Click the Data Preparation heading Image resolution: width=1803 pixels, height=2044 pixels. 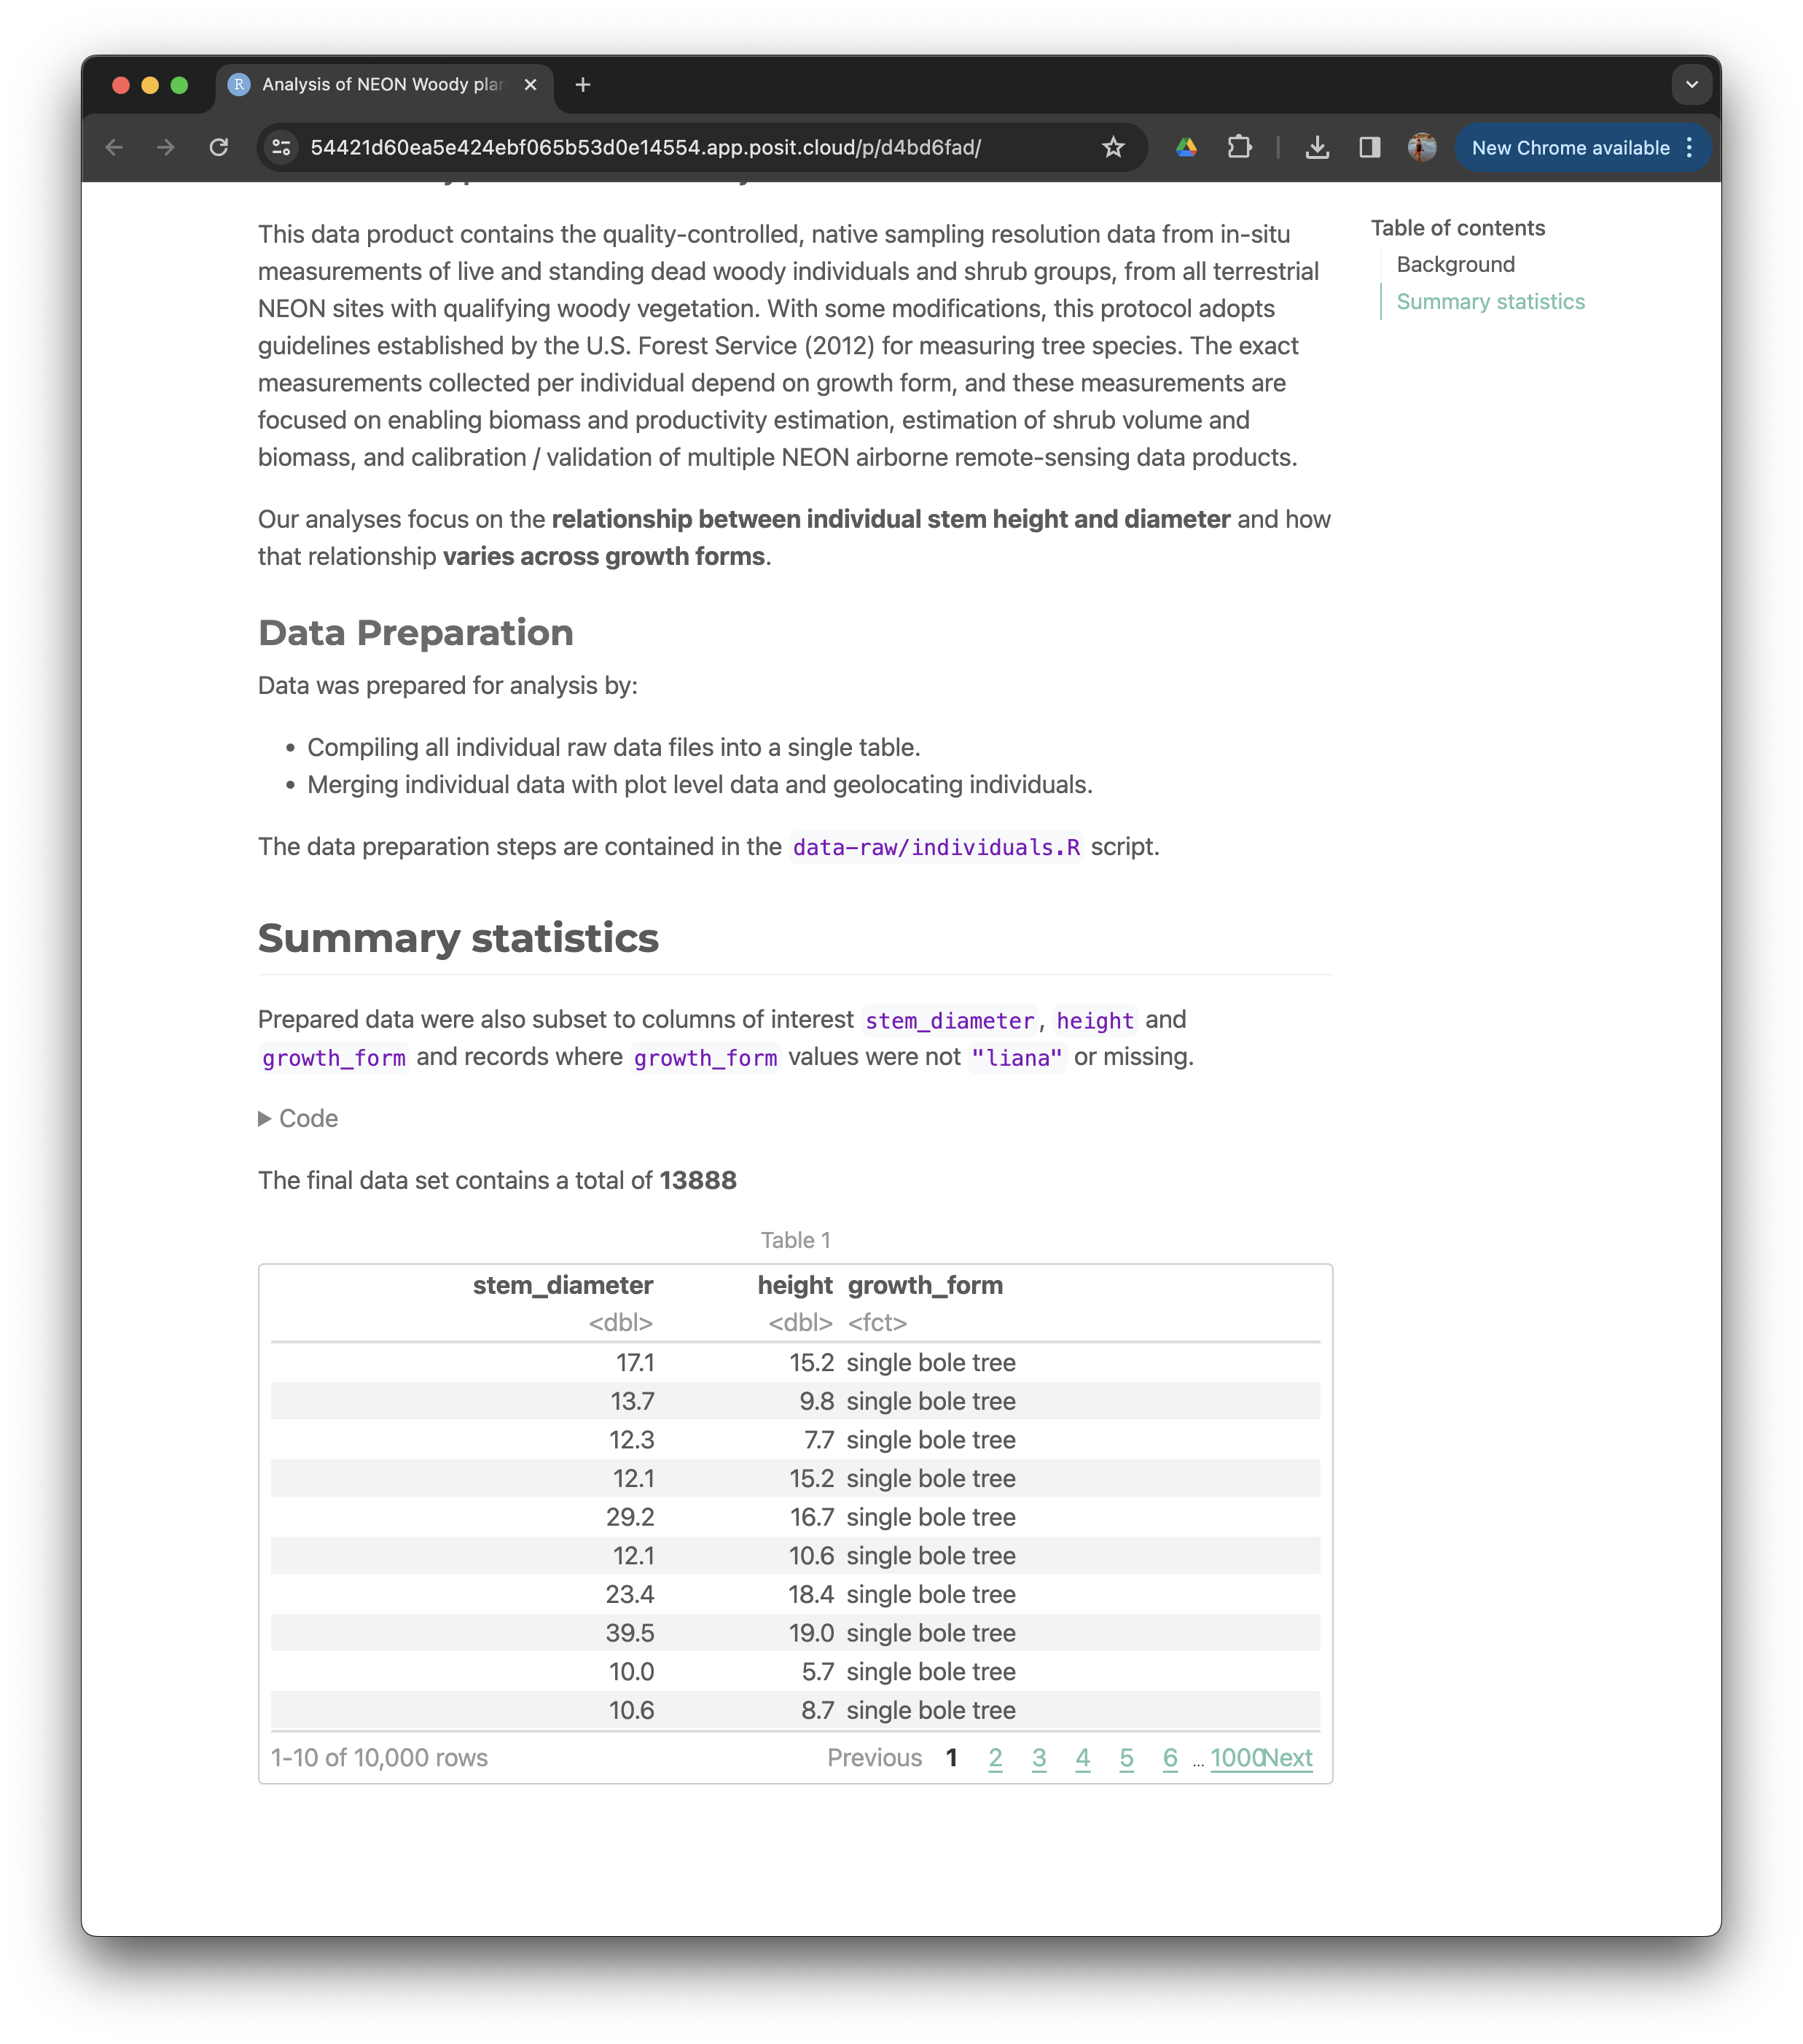[x=416, y=633]
